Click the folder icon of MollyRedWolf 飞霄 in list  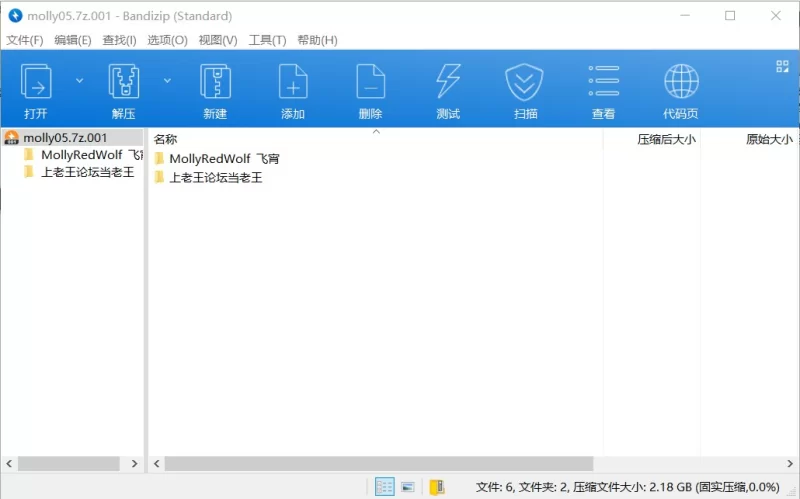point(159,158)
